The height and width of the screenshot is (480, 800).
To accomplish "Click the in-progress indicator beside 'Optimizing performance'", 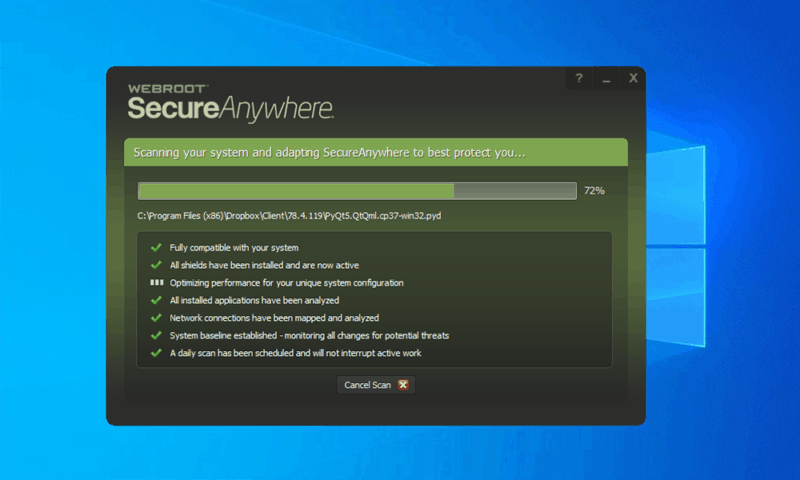I will coord(157,282).
